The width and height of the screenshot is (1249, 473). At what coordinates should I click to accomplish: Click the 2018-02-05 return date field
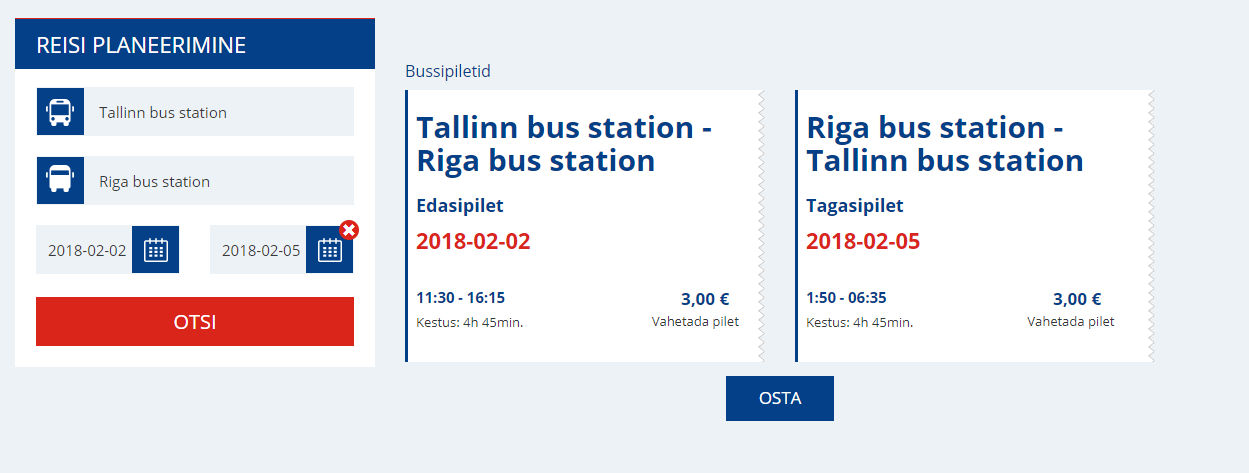(258, 249)
